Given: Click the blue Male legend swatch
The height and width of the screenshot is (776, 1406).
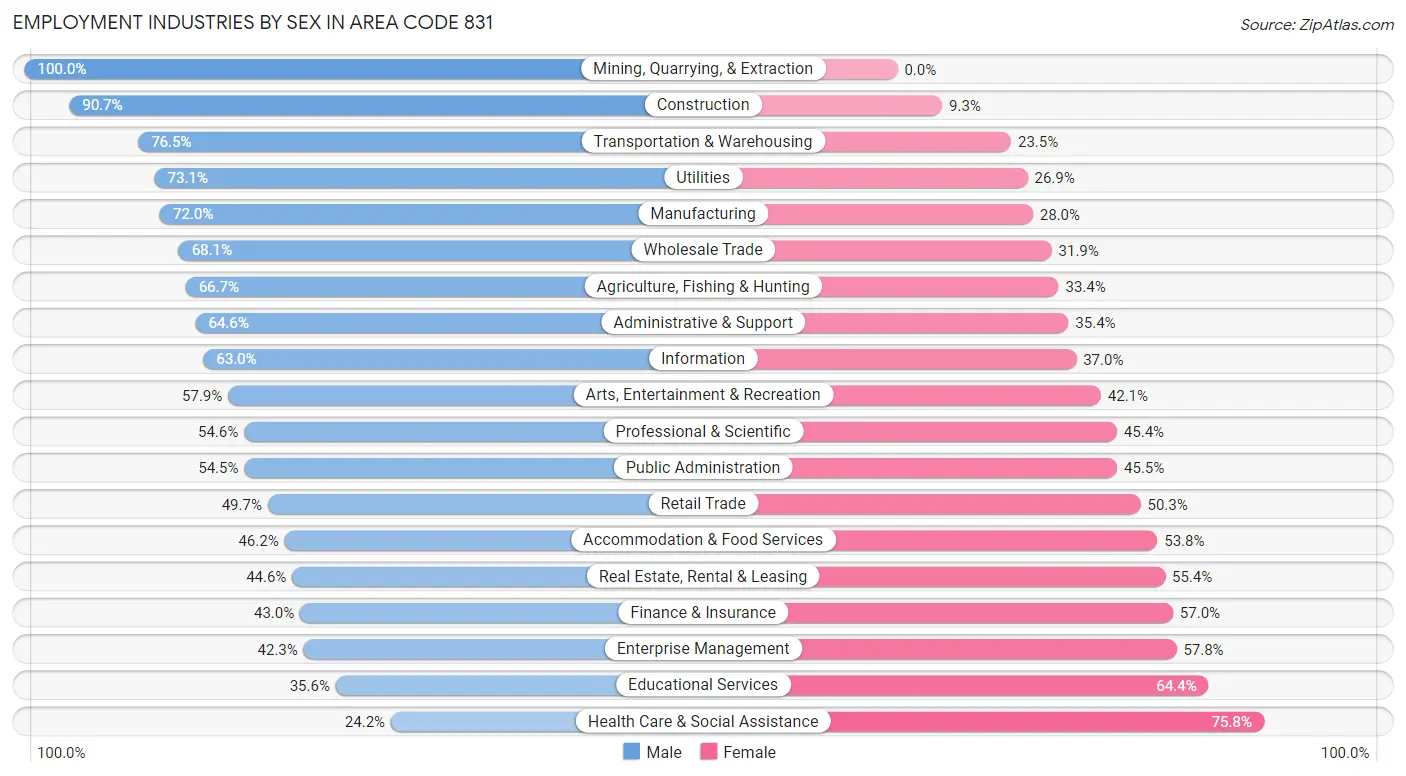Looking at the screenshot, I should 631,752.
